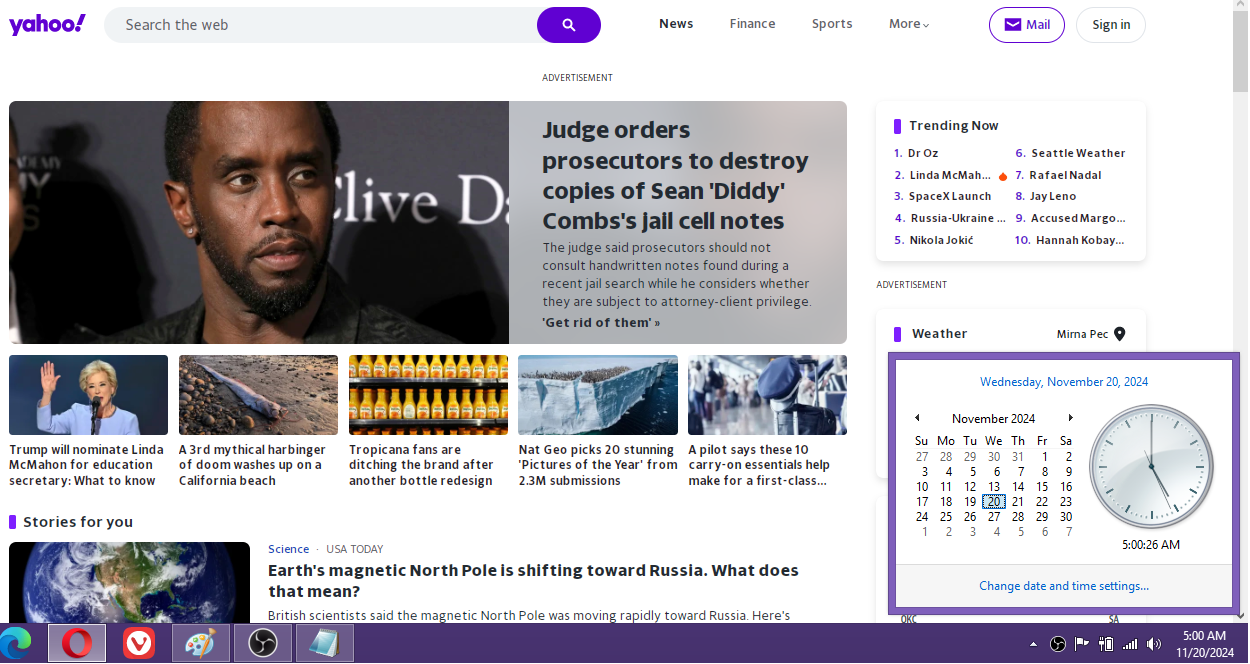Click the Earth globe story image
This screenshot has width=1250, height=664.
(x=129, y=583)
